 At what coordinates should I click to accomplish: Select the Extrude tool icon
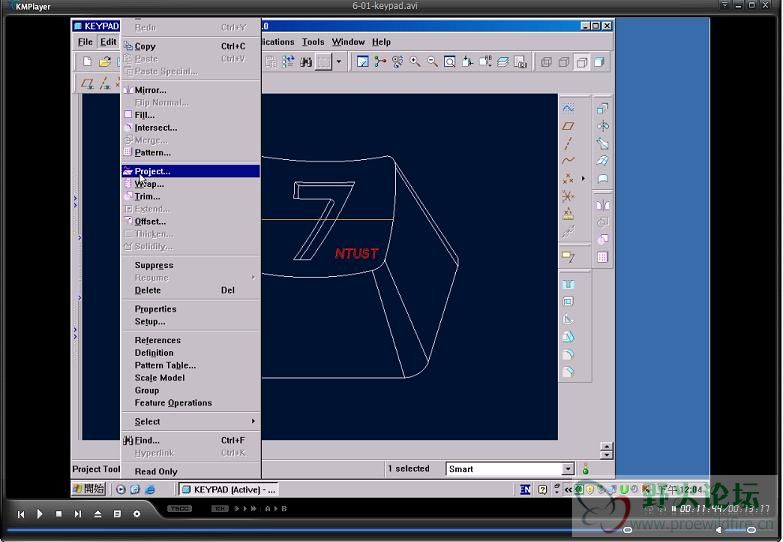[x=603, y=108]
